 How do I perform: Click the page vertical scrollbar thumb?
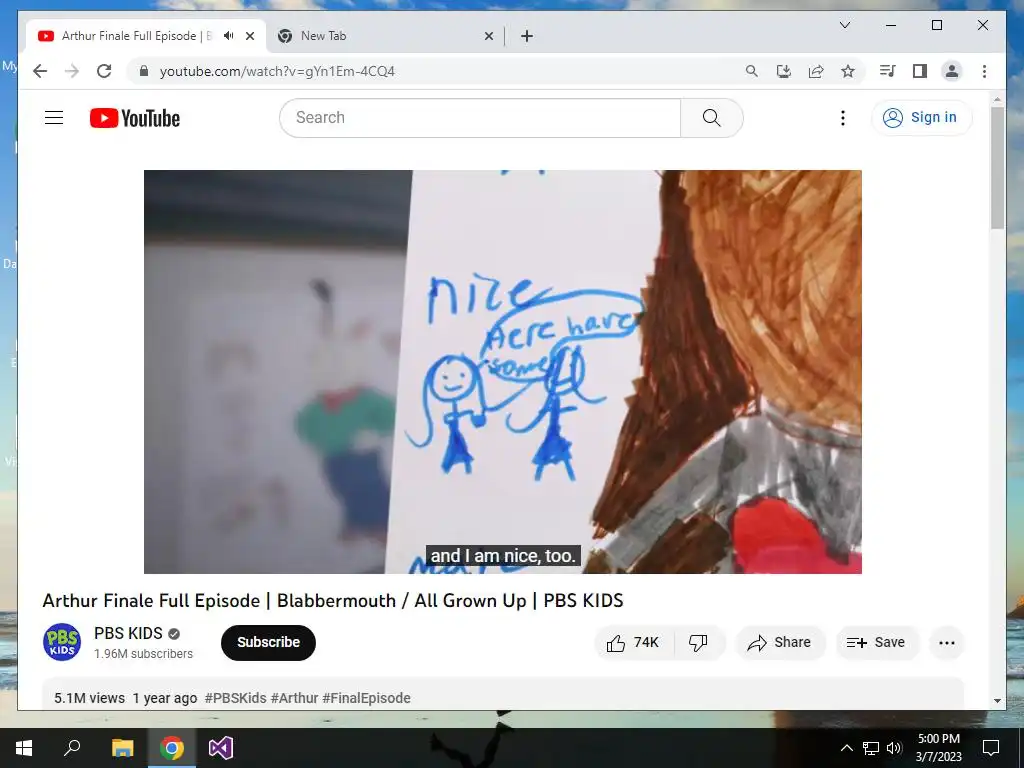tap(997, 168)
